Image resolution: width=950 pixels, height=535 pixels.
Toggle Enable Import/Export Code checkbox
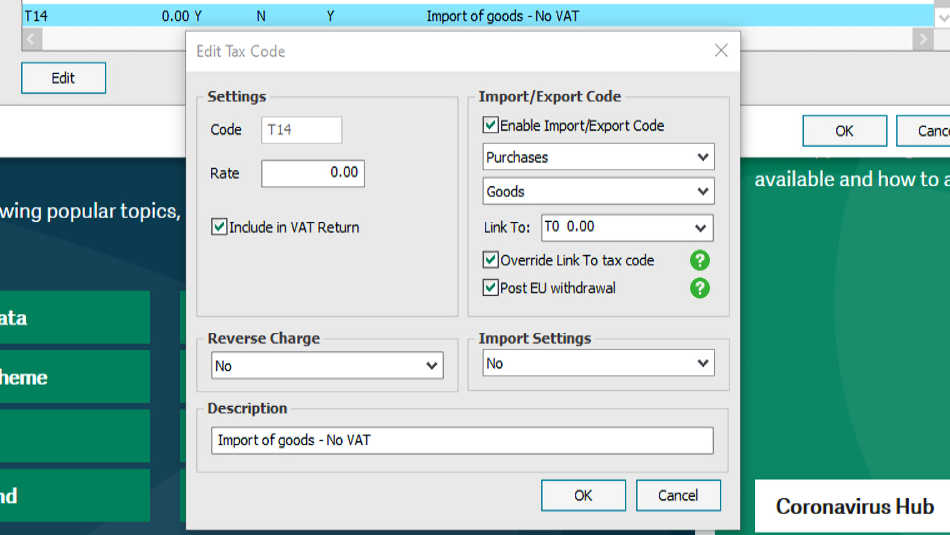click(x=490, y=125)
